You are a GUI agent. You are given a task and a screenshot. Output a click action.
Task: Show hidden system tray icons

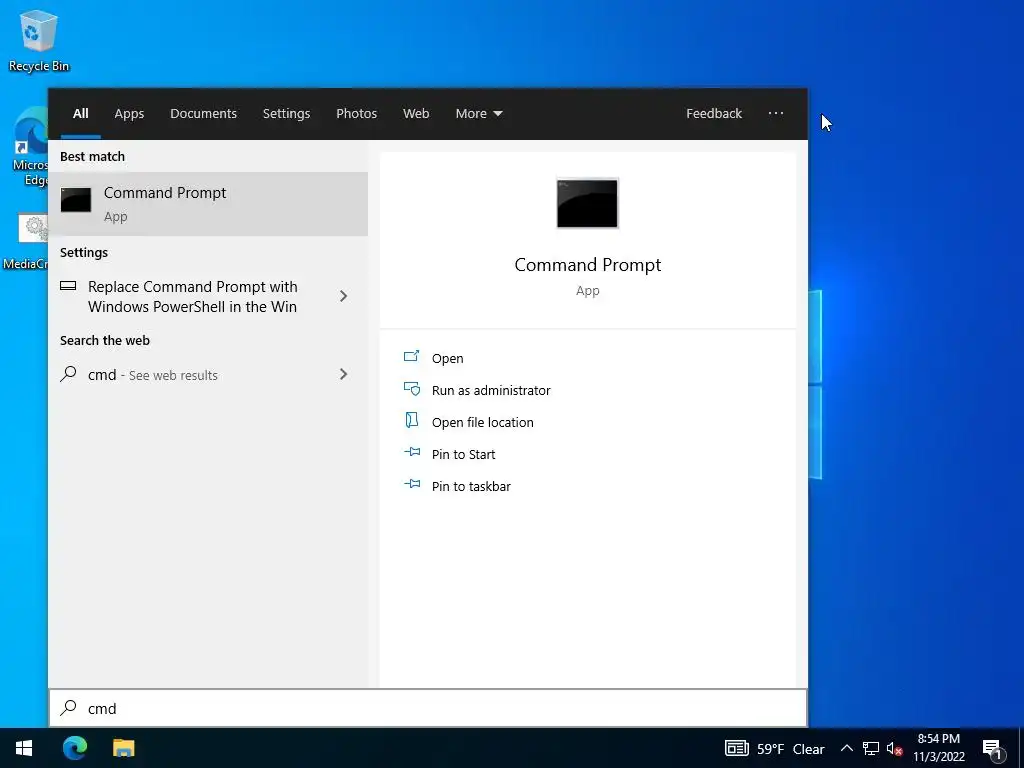846,748
